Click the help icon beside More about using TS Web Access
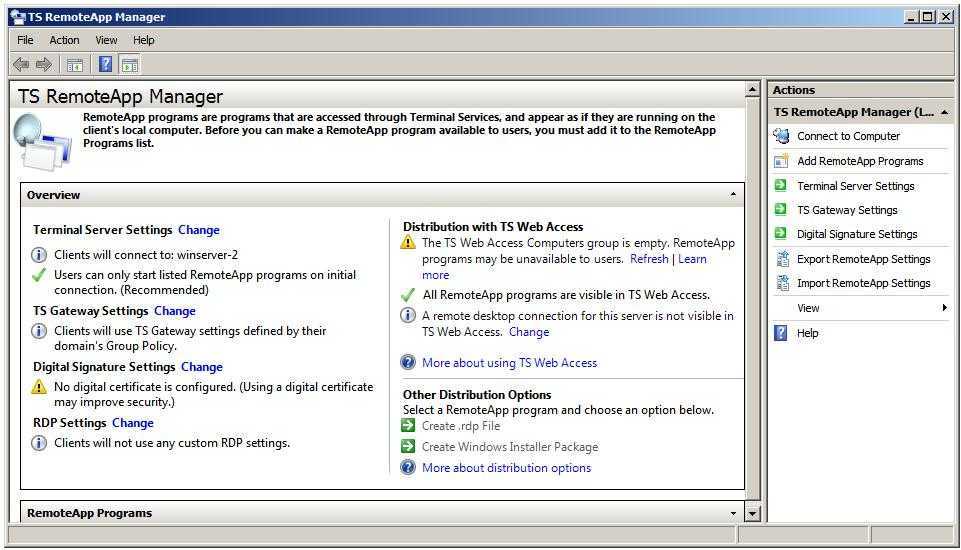 pos(408,362)
